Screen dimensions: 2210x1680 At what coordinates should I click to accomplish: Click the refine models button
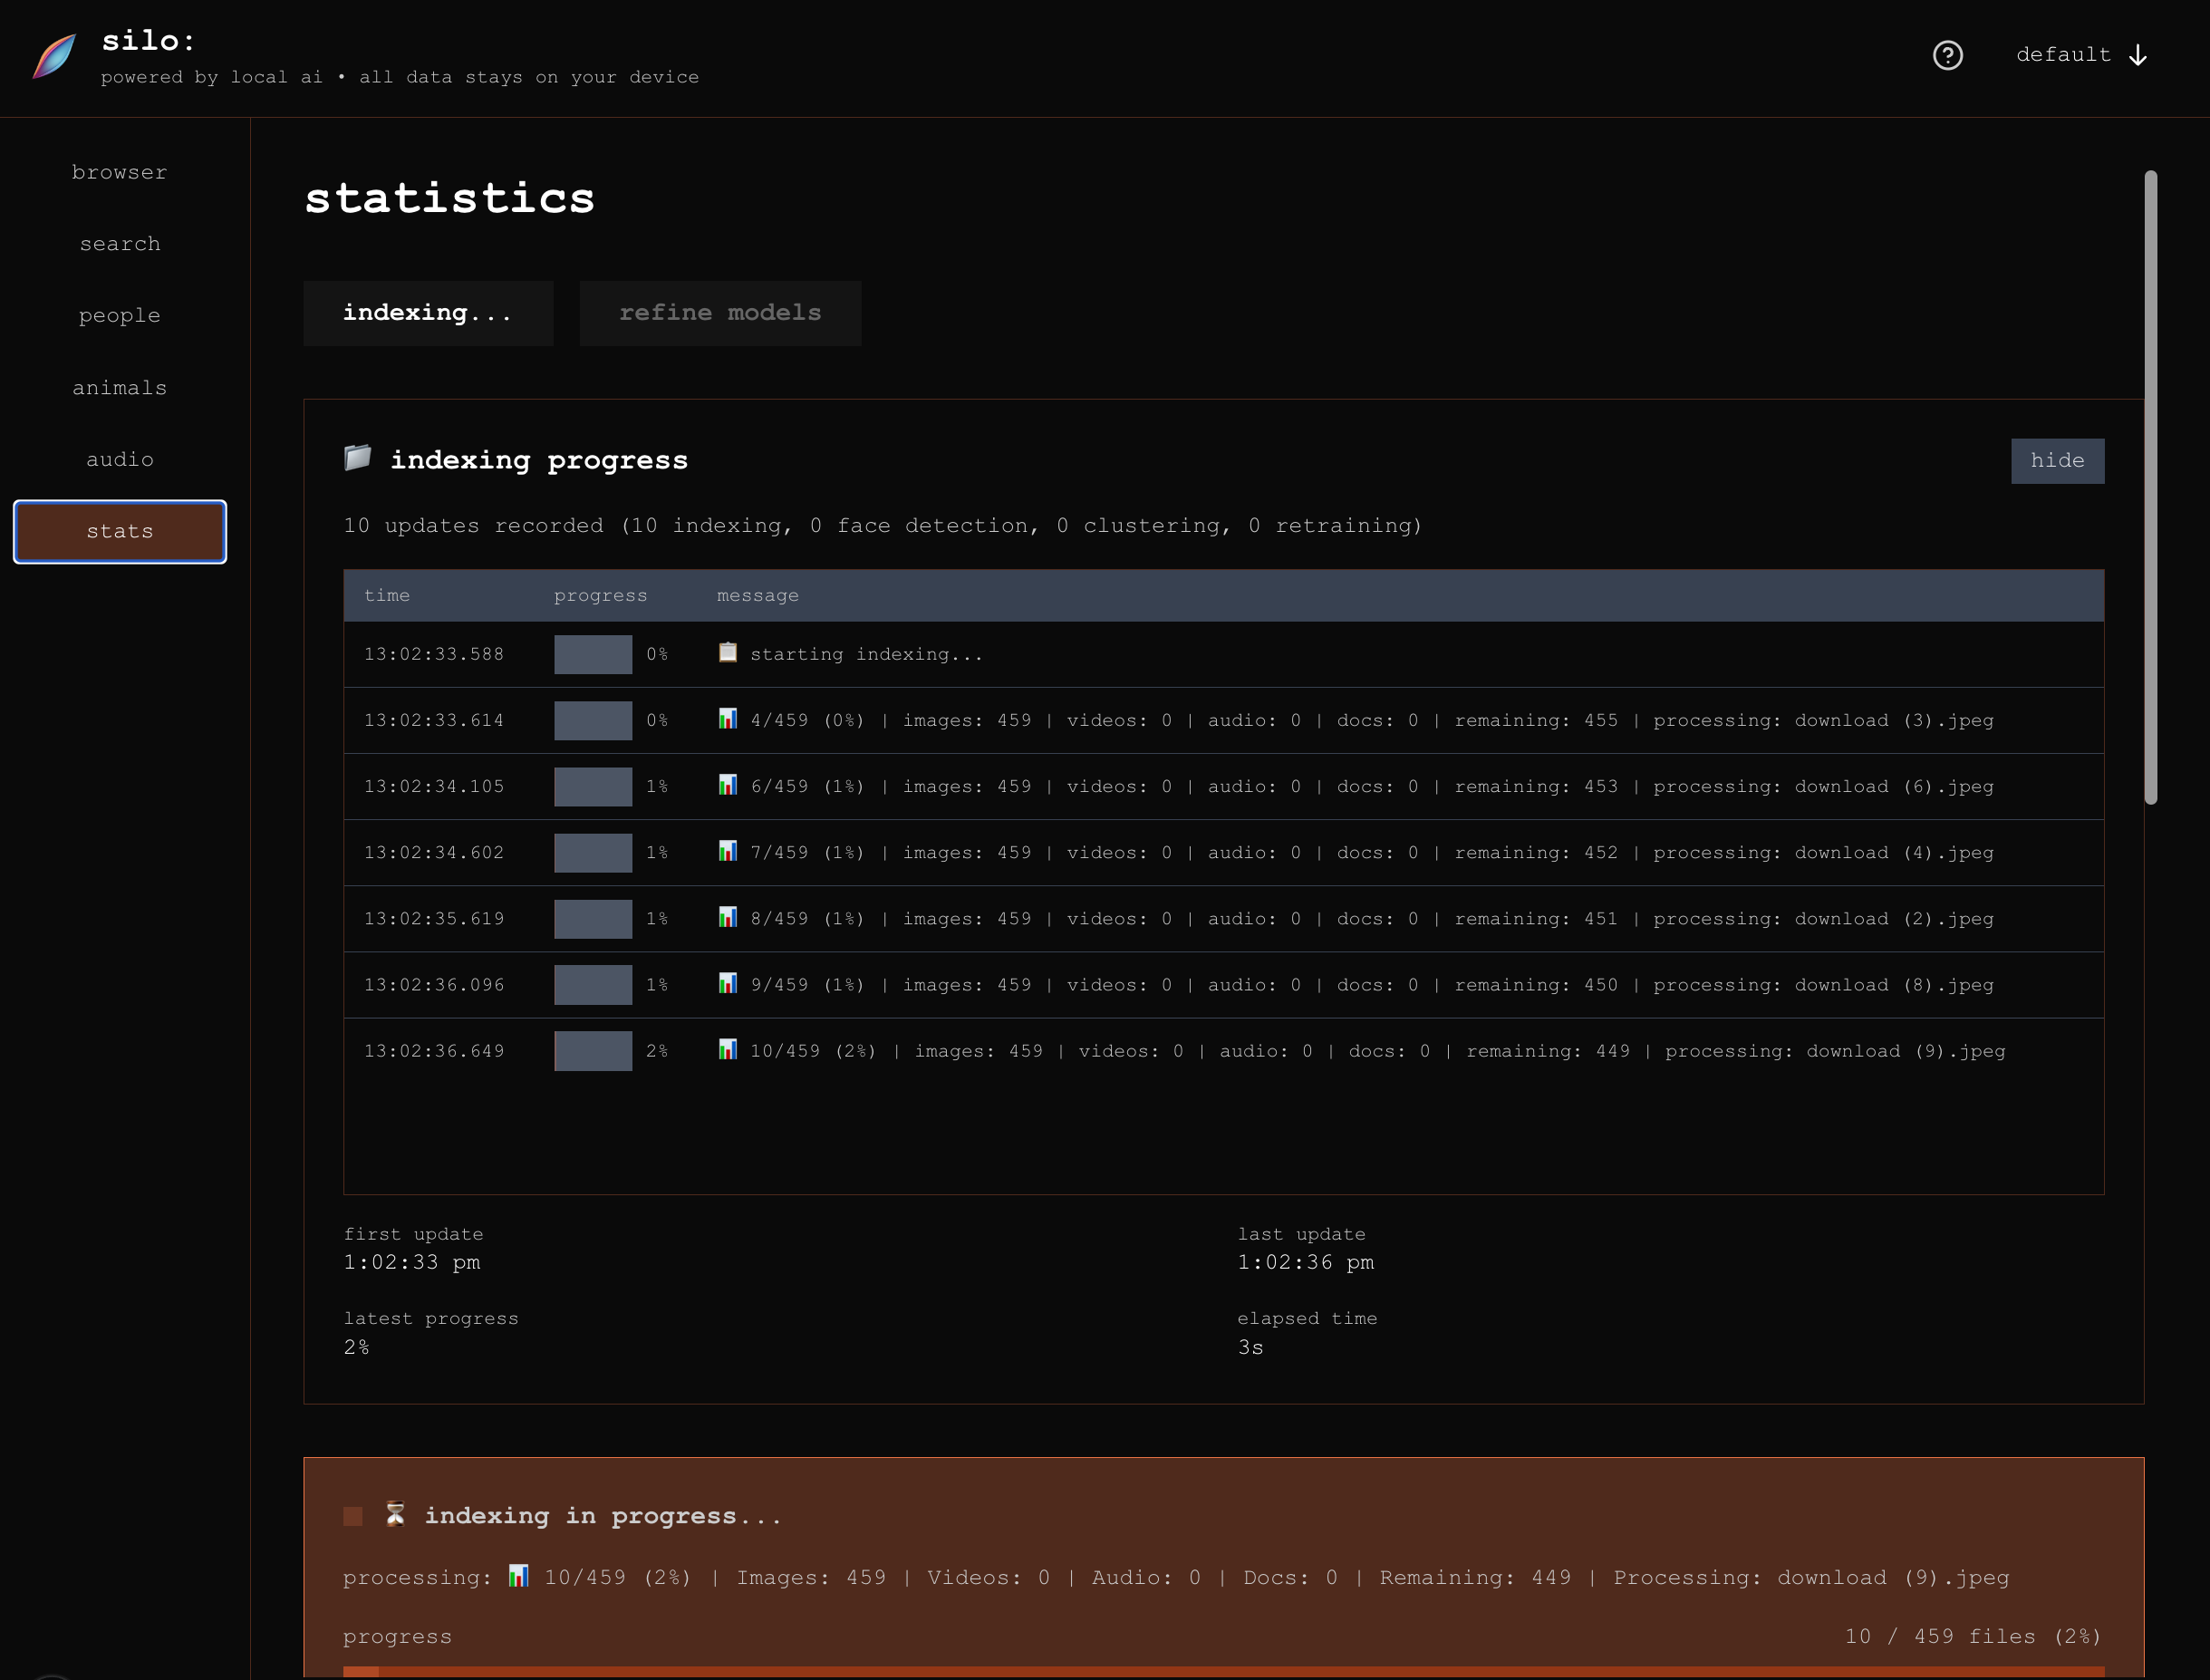coord(720,312)
